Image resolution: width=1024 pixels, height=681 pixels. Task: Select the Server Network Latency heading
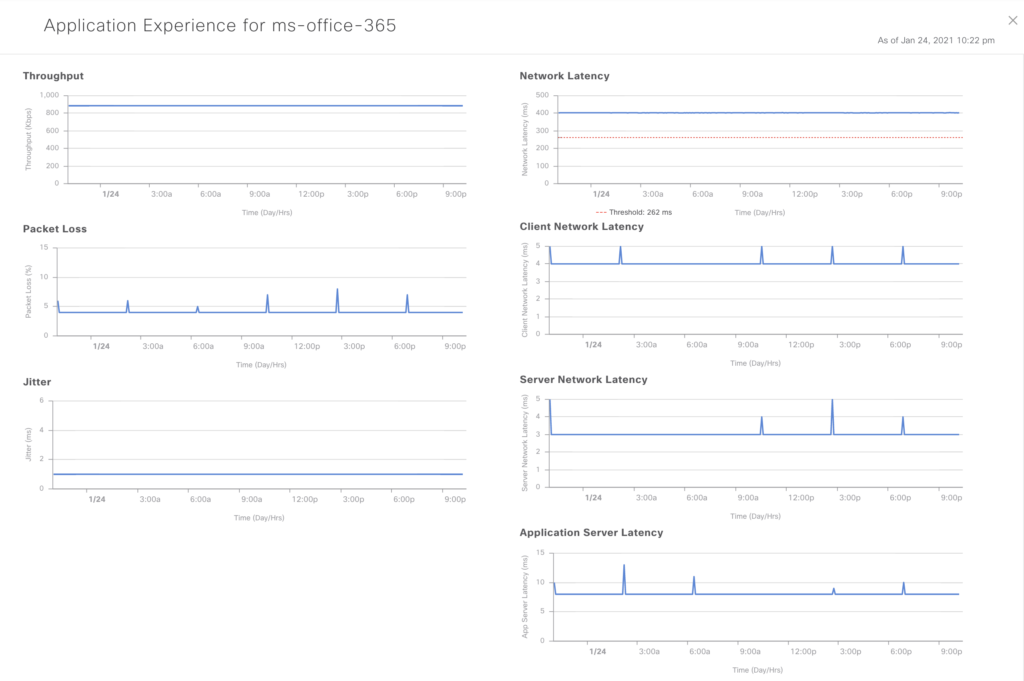pos(583,380)
